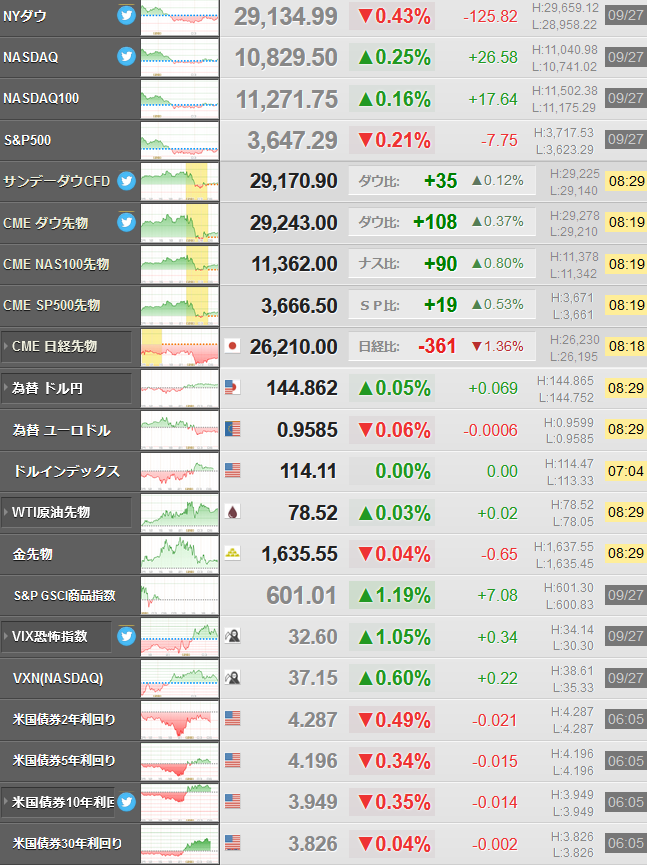The height and width of the screenshot is (865, 647).
Task: Click the 07:04 time for ドルインデックス
Action: (625, 471)
